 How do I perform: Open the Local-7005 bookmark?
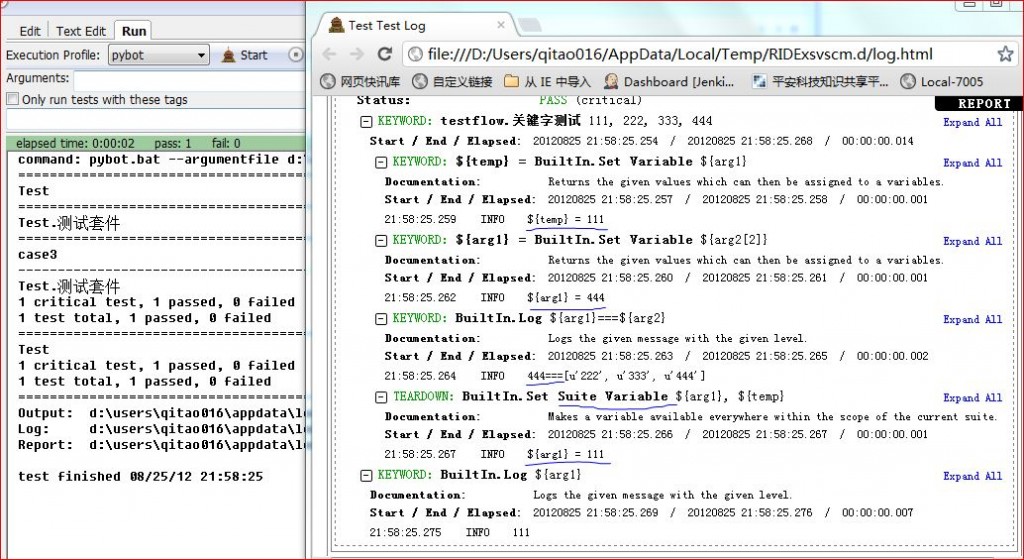tap(941, 82)
